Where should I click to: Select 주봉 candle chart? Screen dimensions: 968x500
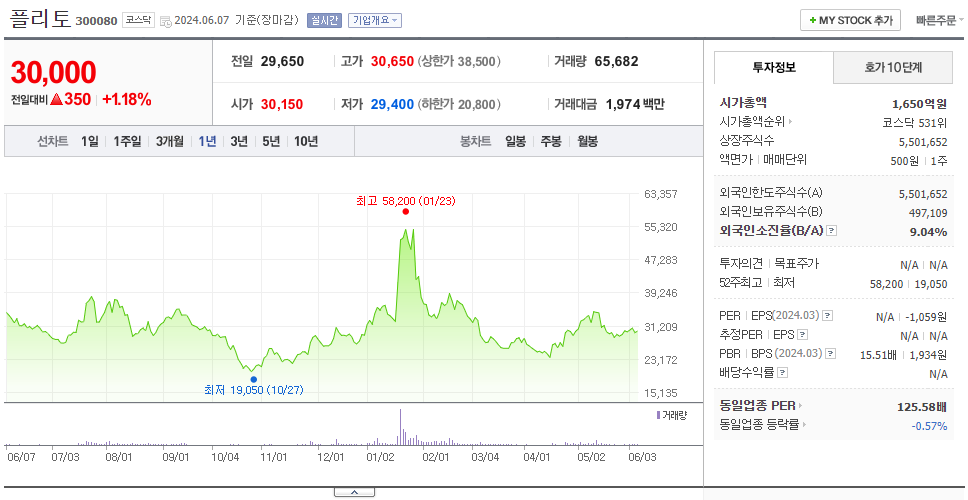coord(551,141)
